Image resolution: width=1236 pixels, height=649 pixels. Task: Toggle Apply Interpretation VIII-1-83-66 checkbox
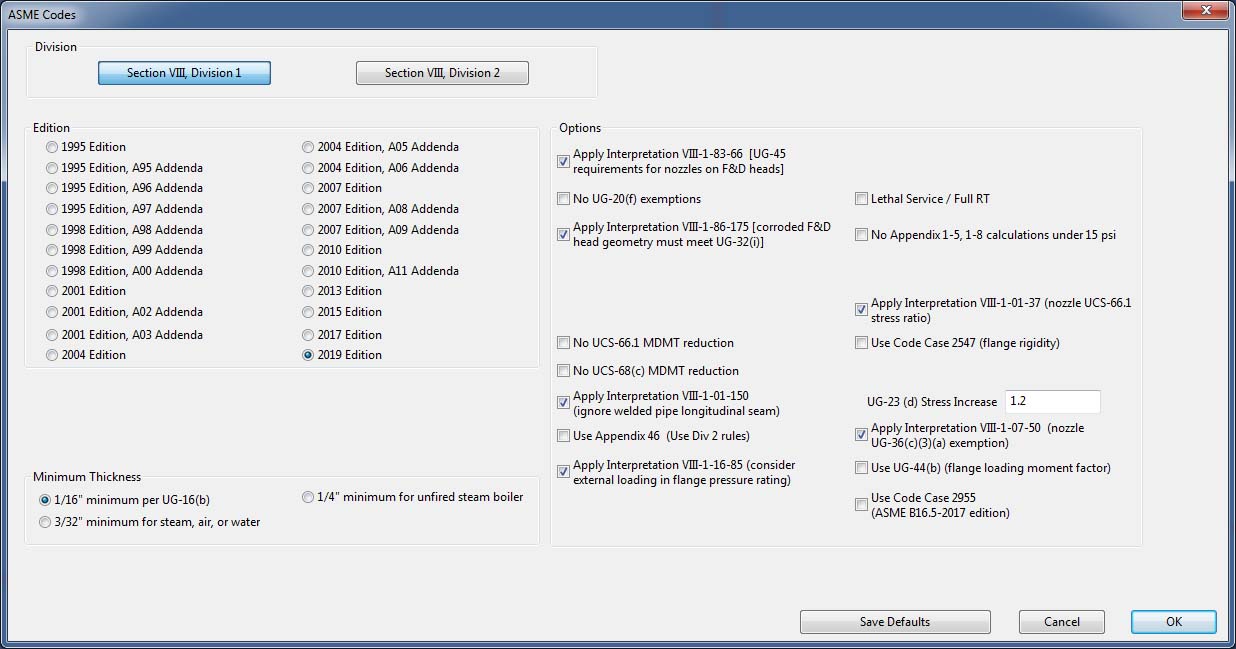pyautogui.click(x=564, y=162)
